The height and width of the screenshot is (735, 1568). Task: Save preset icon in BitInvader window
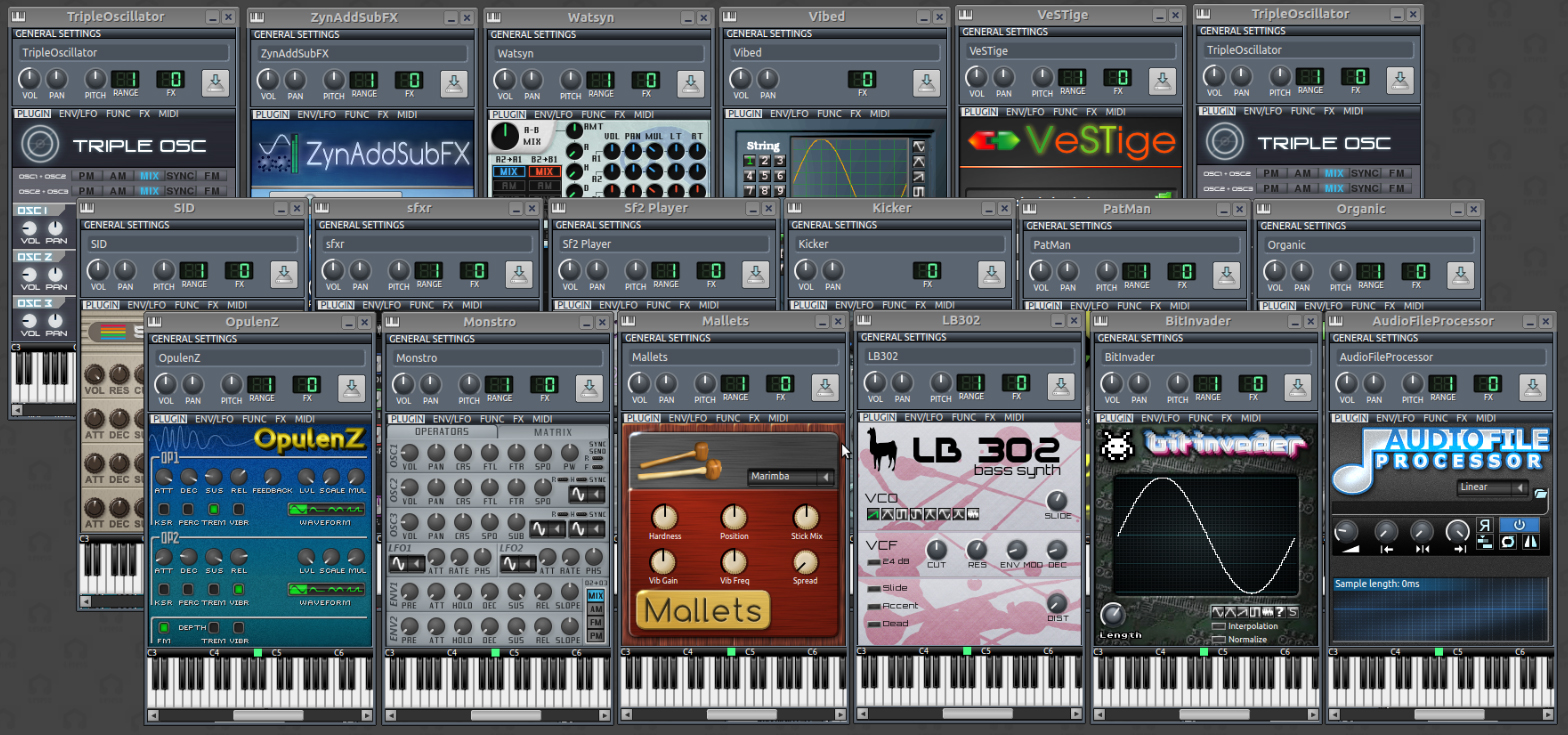(x=1298, y=387)
